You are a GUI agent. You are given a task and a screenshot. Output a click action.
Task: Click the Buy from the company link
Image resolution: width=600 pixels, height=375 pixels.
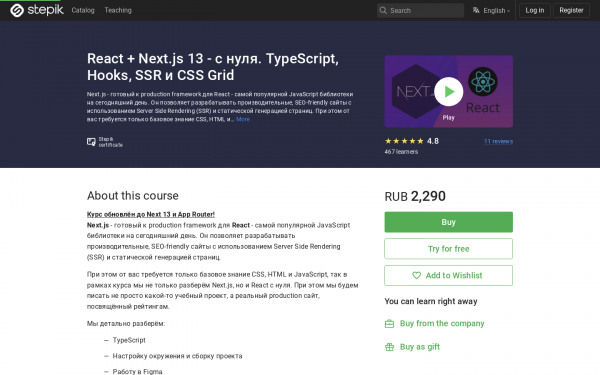[x=442, y=324]
